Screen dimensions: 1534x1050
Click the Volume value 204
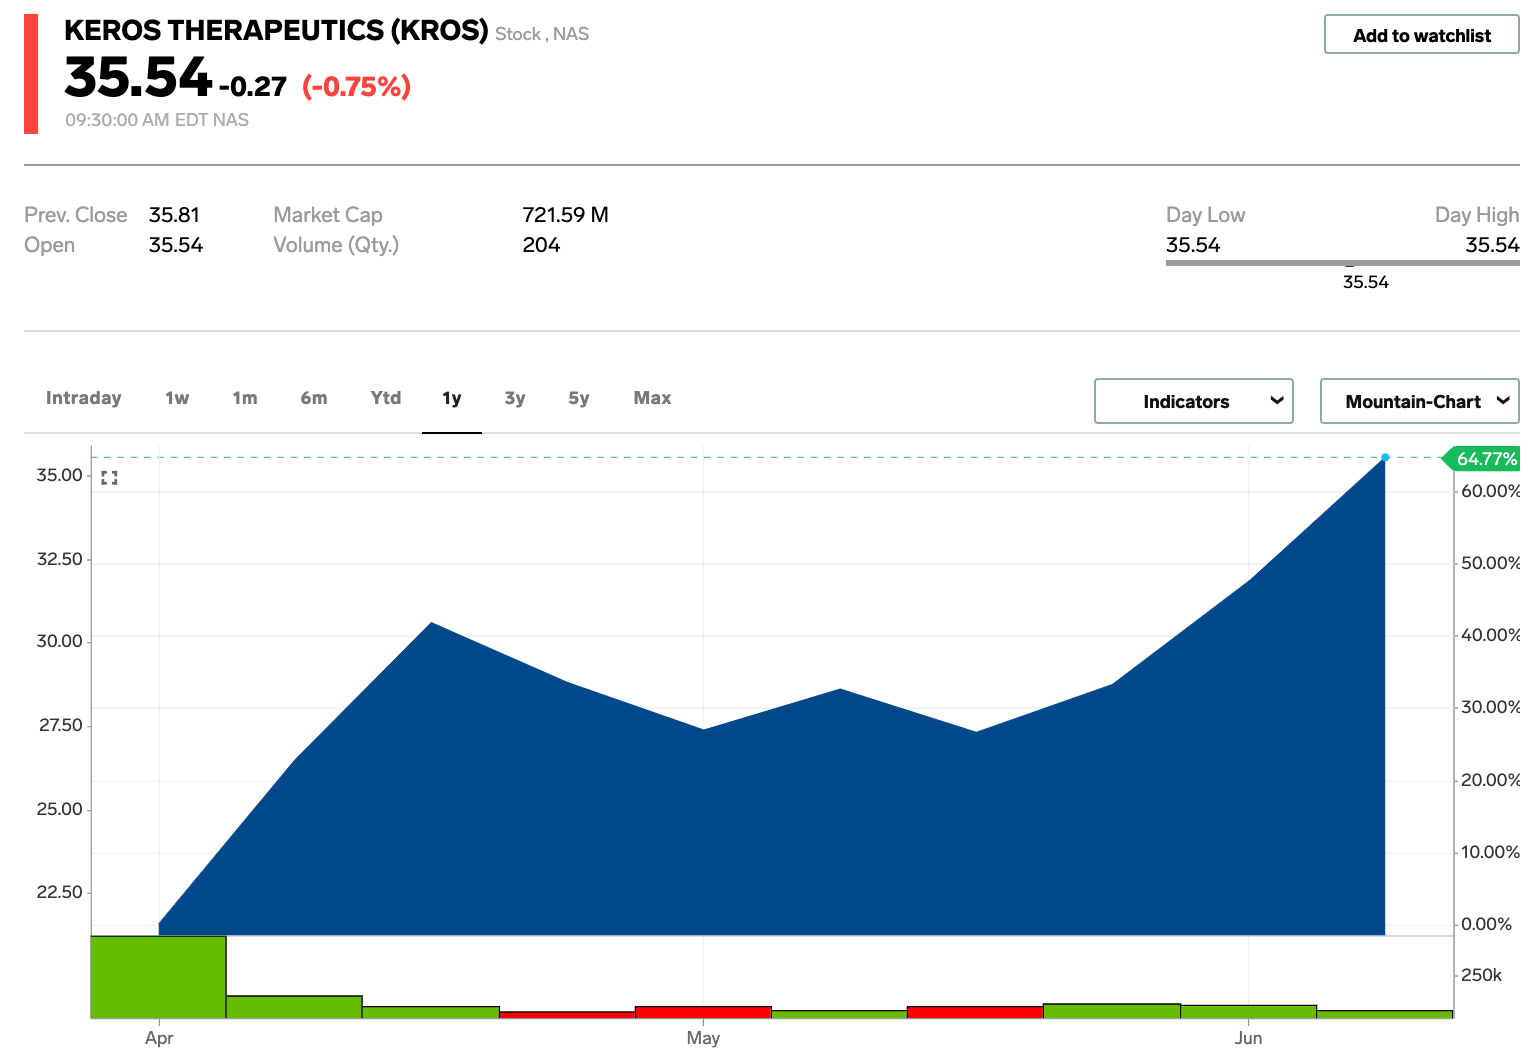pyautogui.click(x=541, y=245)
